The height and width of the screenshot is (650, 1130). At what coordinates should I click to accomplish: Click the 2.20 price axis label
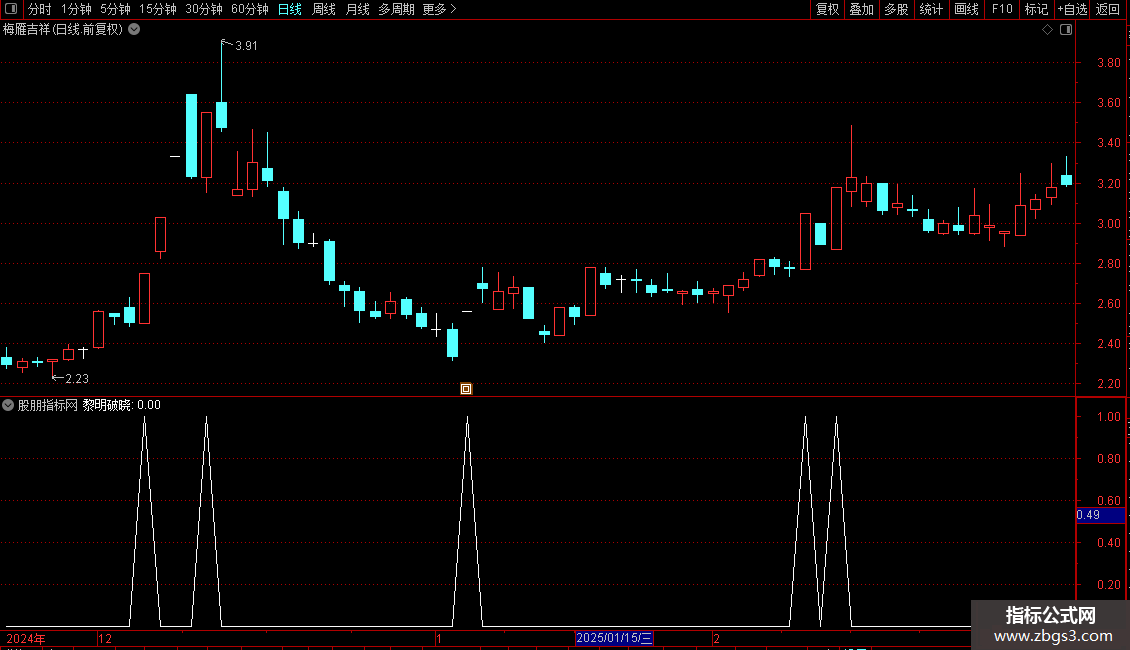1108,384
